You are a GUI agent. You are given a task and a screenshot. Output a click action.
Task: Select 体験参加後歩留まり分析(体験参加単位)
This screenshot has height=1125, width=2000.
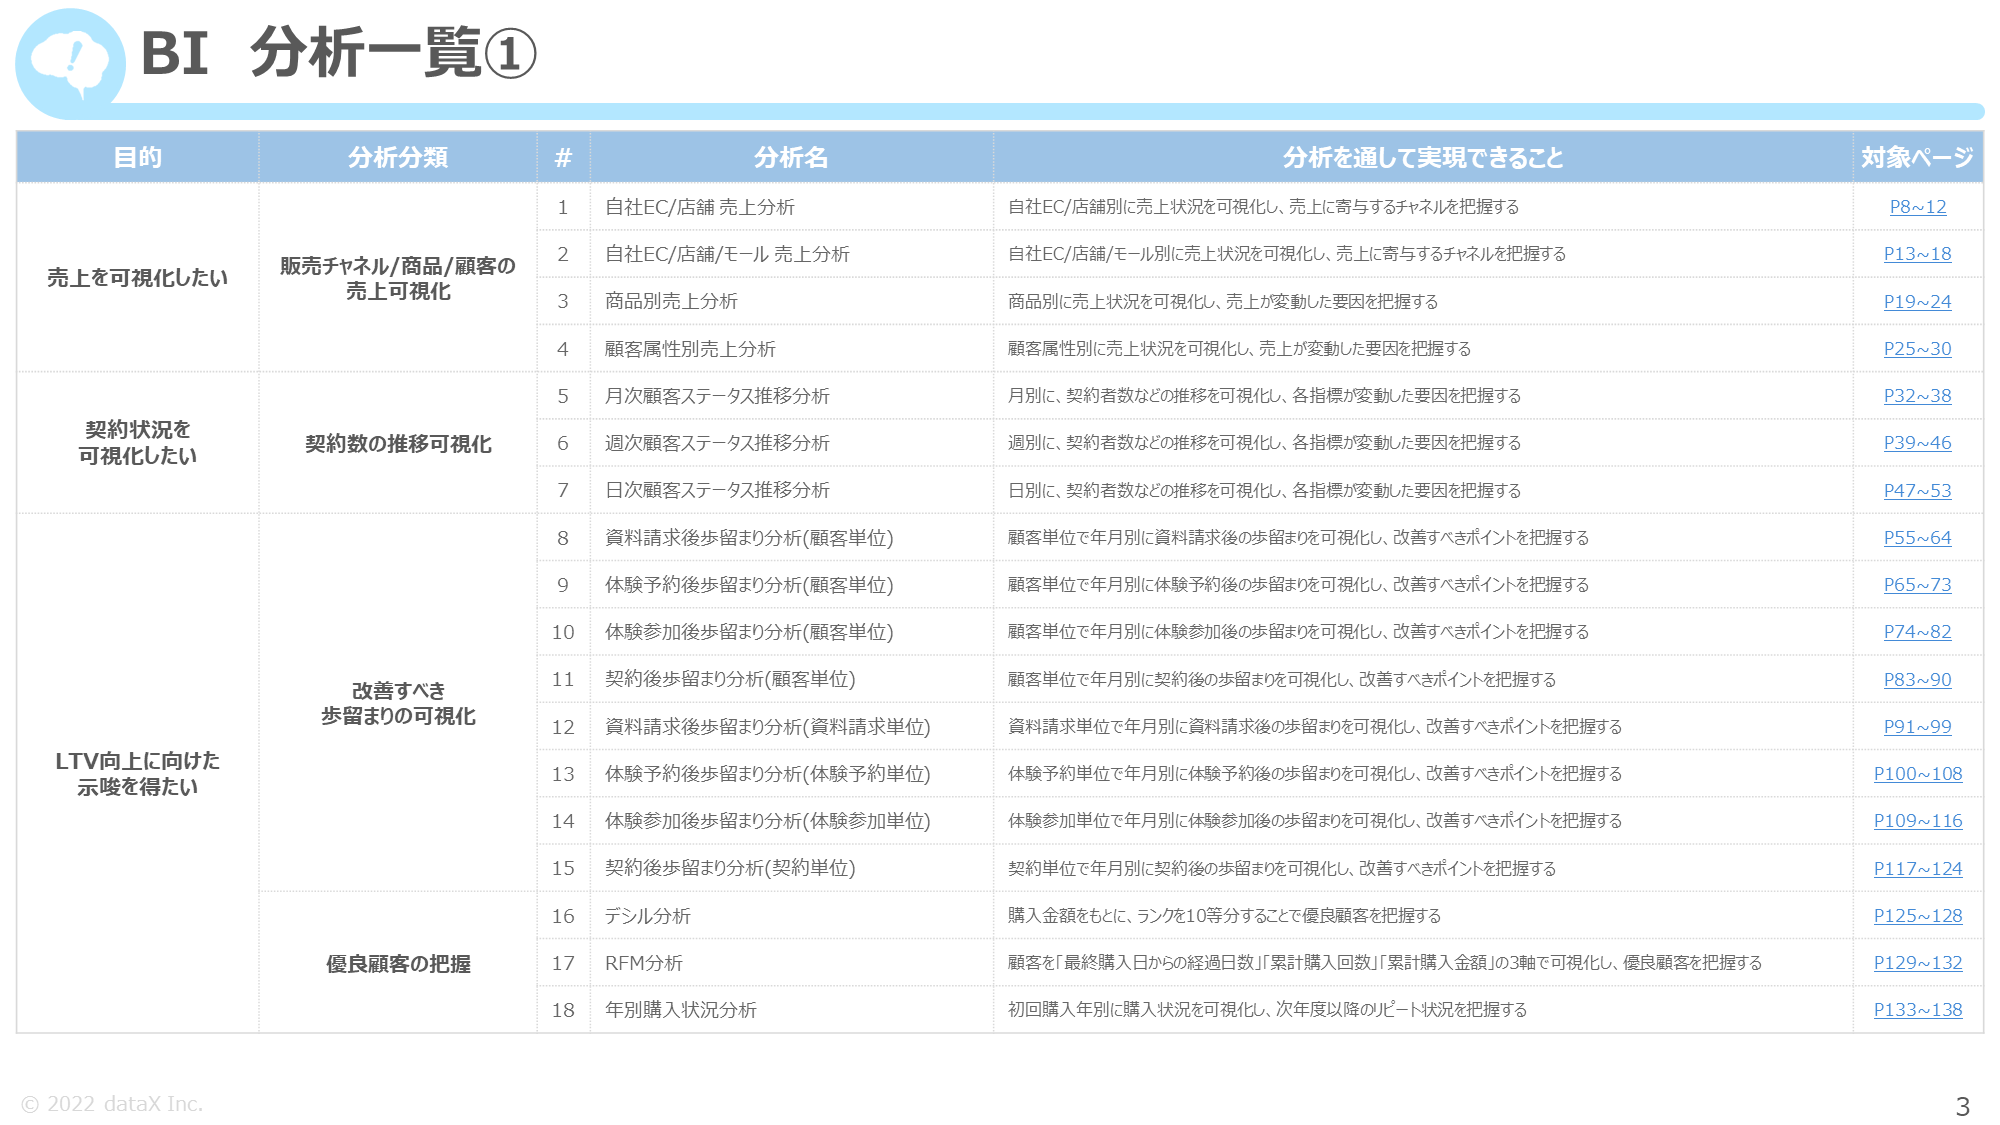[x=768, y=821]
